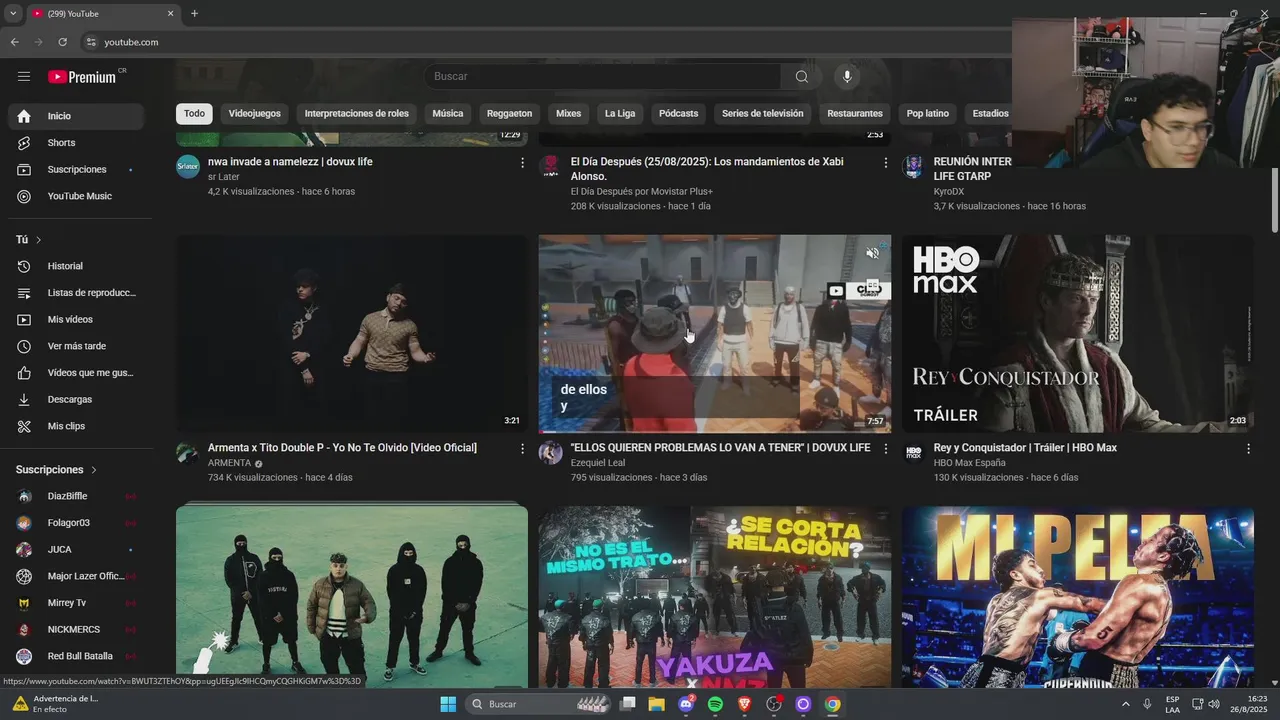Open the hamburger guide menu
Image resolution: width=1280 pixels, height=720 pixels.
24,77
